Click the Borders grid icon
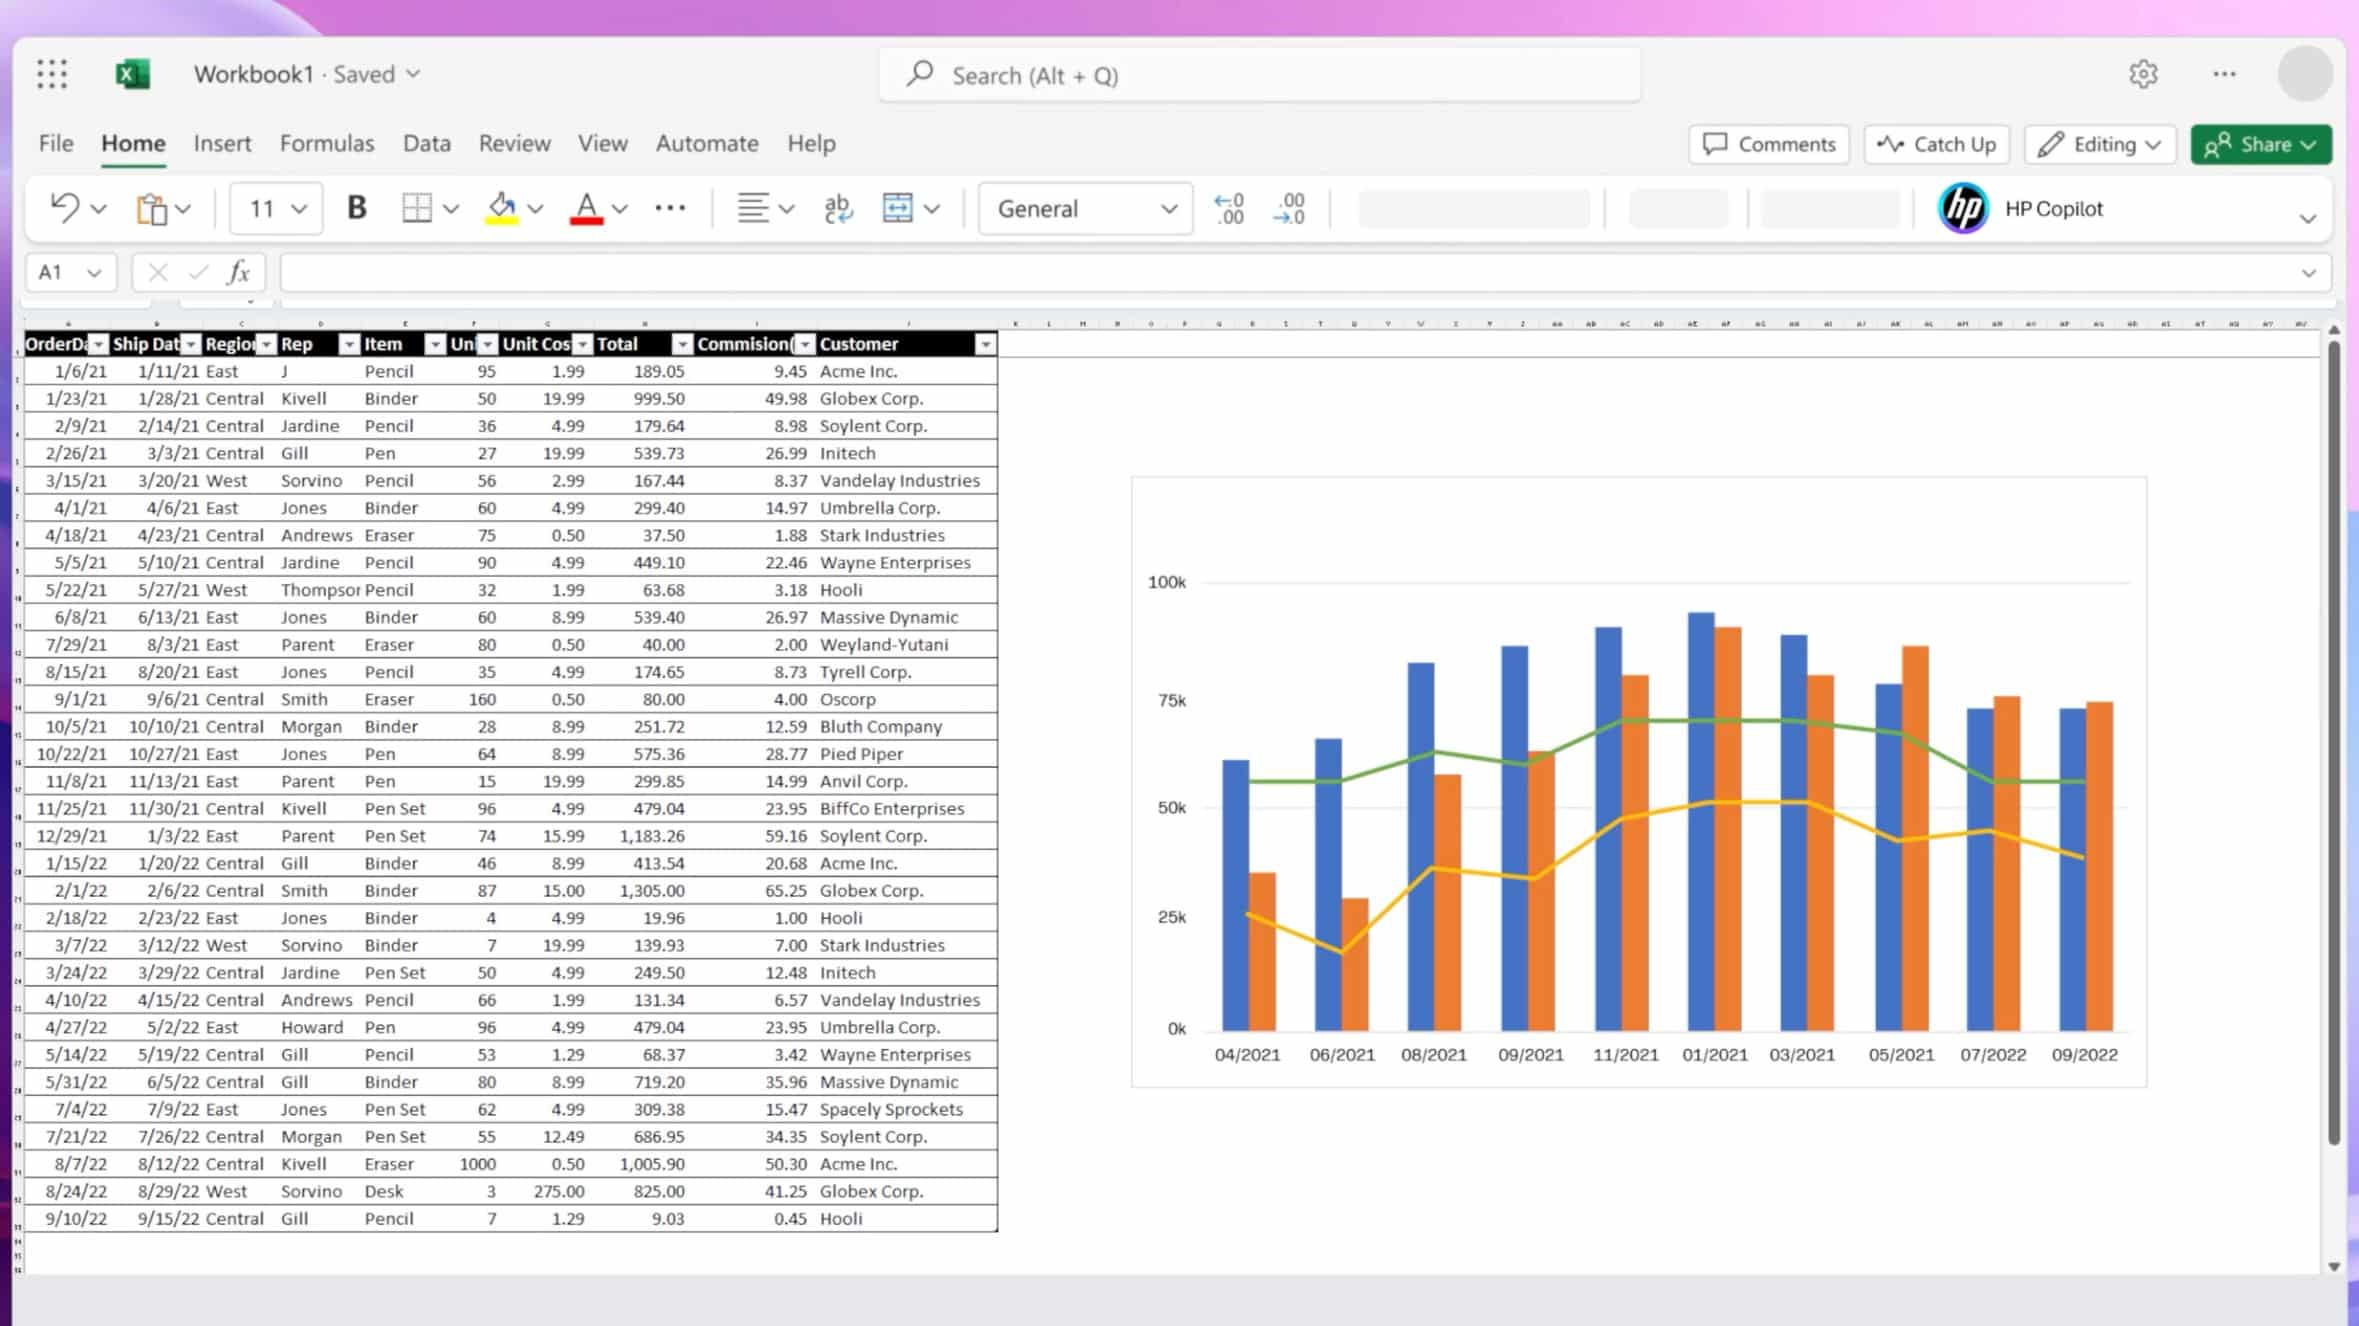 coord(416,208)
